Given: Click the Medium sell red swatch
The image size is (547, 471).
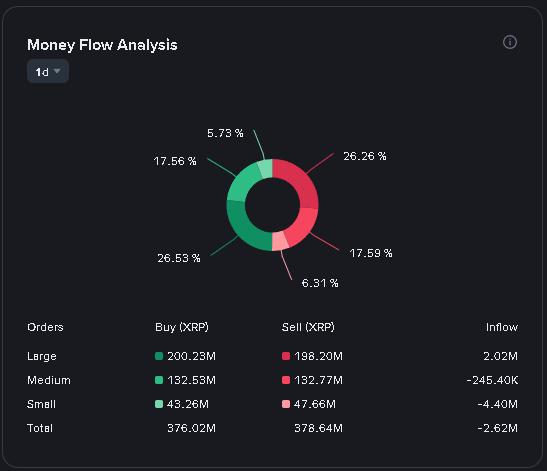Looking at the screenshot, I should pyautogui.click(x=286, y=380).
